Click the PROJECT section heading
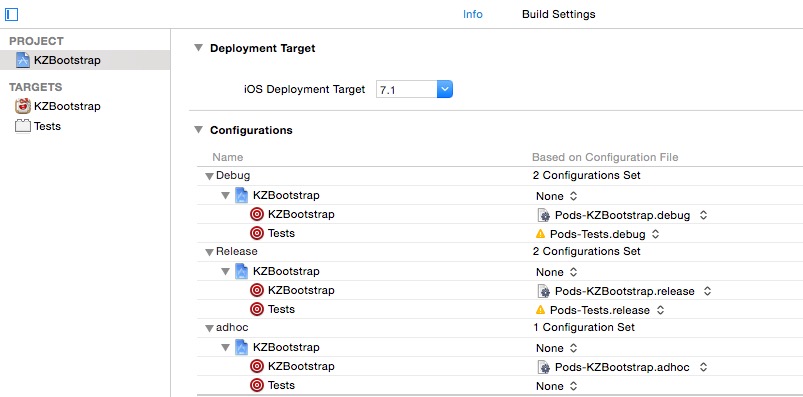803x397 pixels. pyautogui.click(x=36, y=41)
